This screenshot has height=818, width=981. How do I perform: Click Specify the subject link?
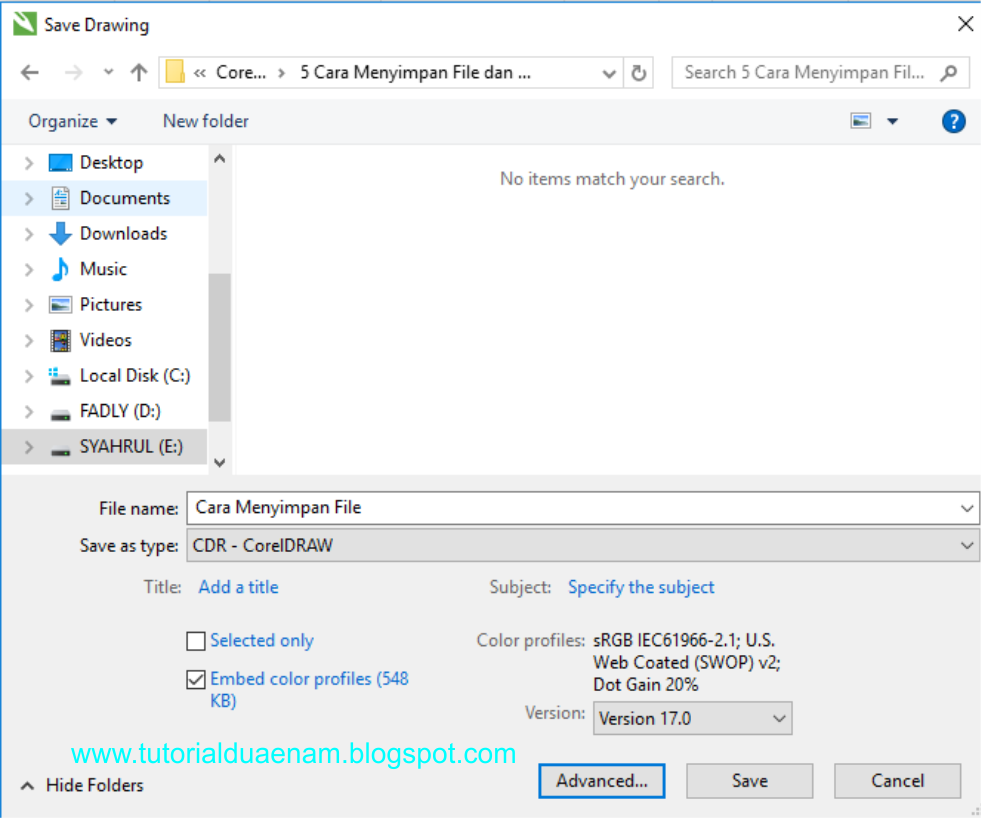[641, 587]
